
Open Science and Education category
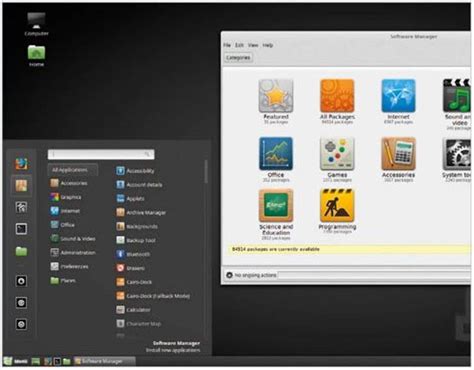[x=276, y=214]
